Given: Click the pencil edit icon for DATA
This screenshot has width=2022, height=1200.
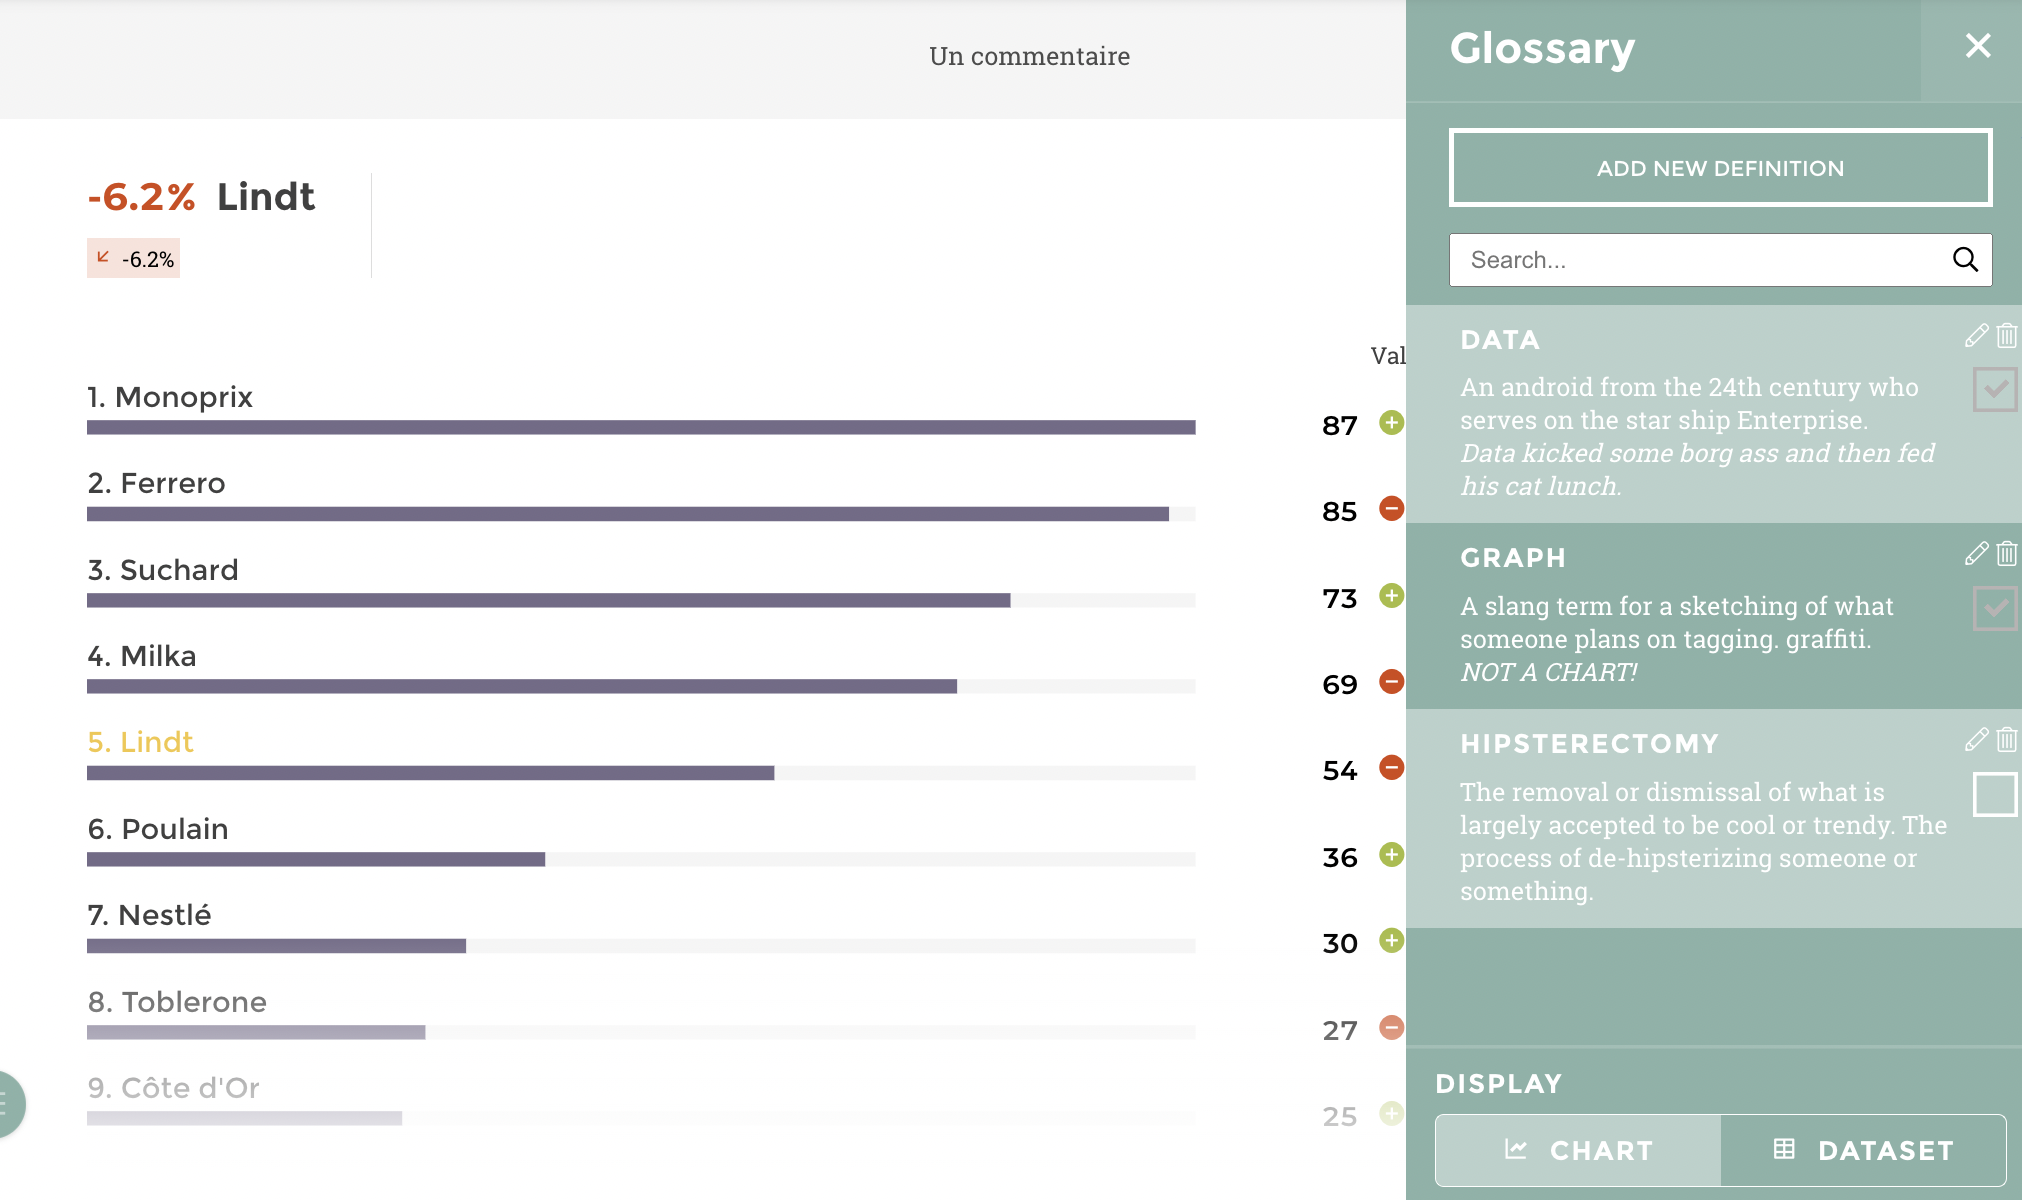Looking at the screenshot, I should pos(1976,336).
